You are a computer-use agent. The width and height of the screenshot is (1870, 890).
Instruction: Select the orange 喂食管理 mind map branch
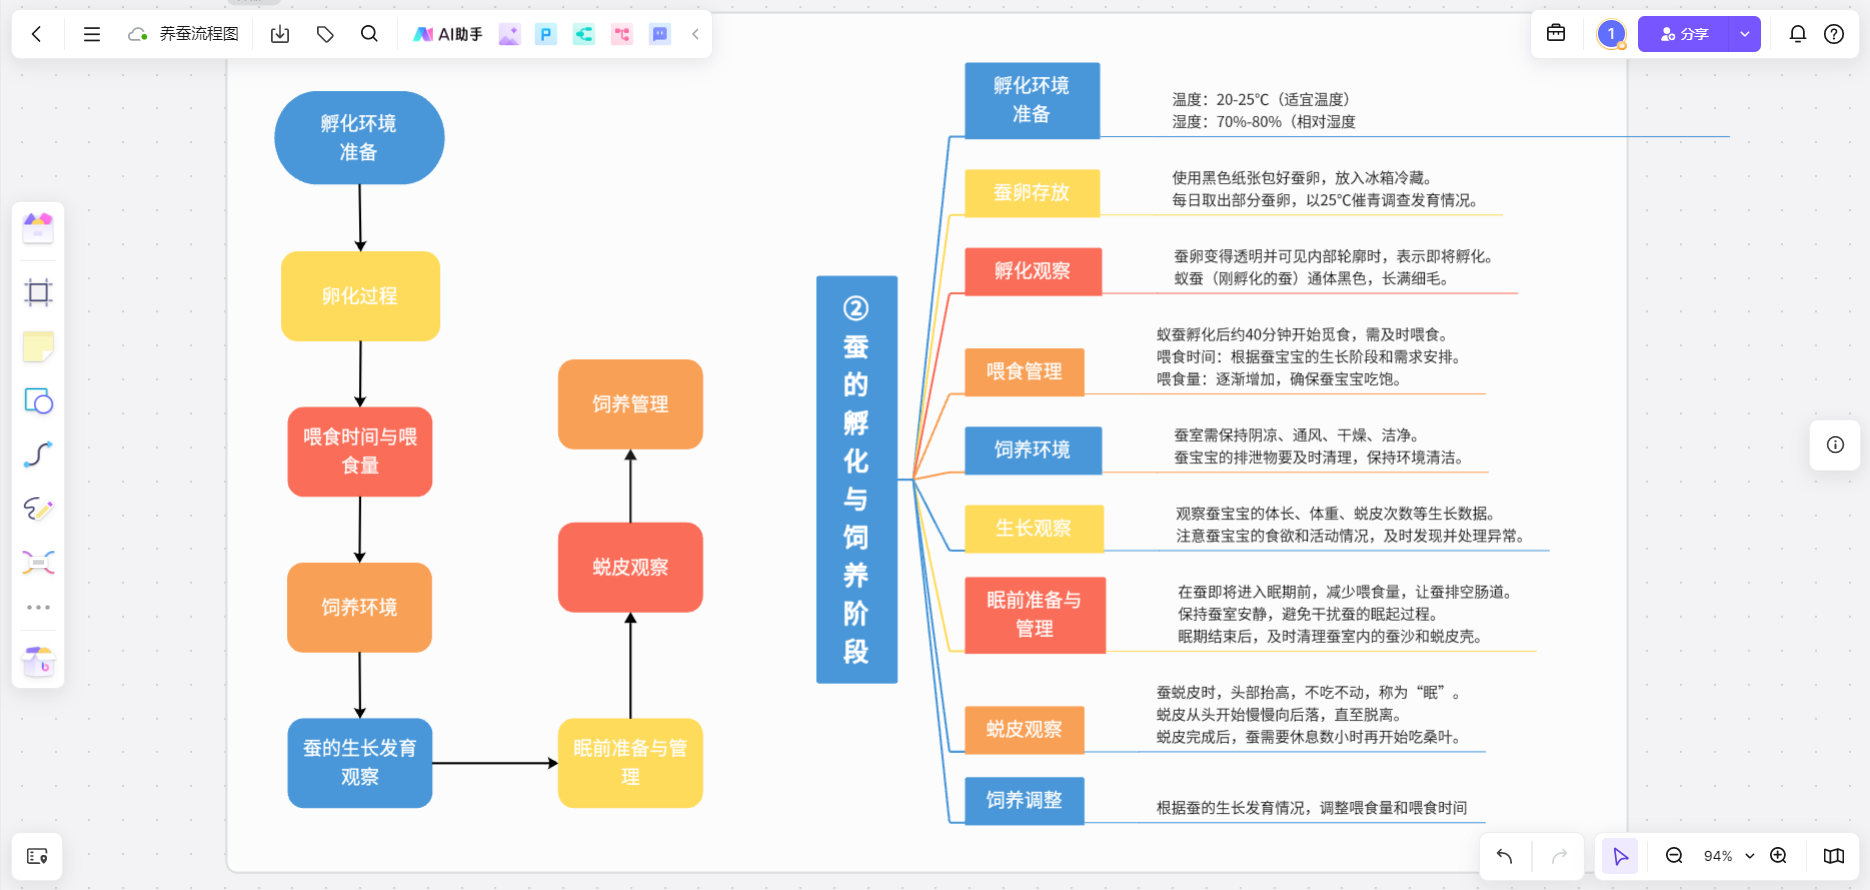[1025, 372]
